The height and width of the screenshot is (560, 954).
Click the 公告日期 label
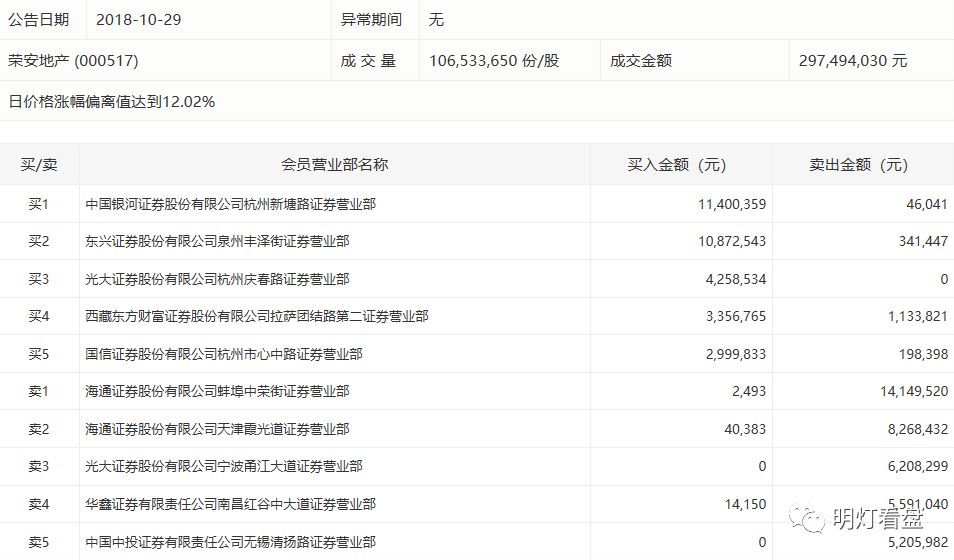click(x=38, y=19)
